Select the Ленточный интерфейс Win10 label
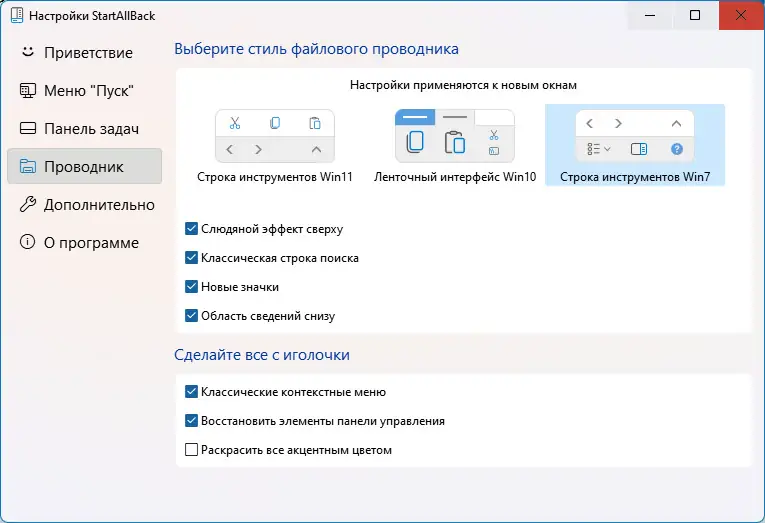Viewport: 765px width, 523px height. pyautogui.click(x=455, y=177)
